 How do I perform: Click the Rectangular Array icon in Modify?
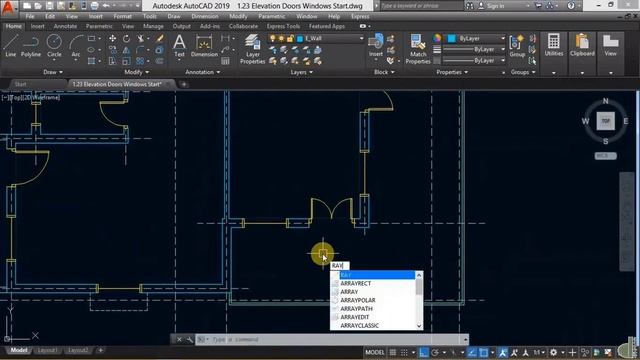pos(140,61)
